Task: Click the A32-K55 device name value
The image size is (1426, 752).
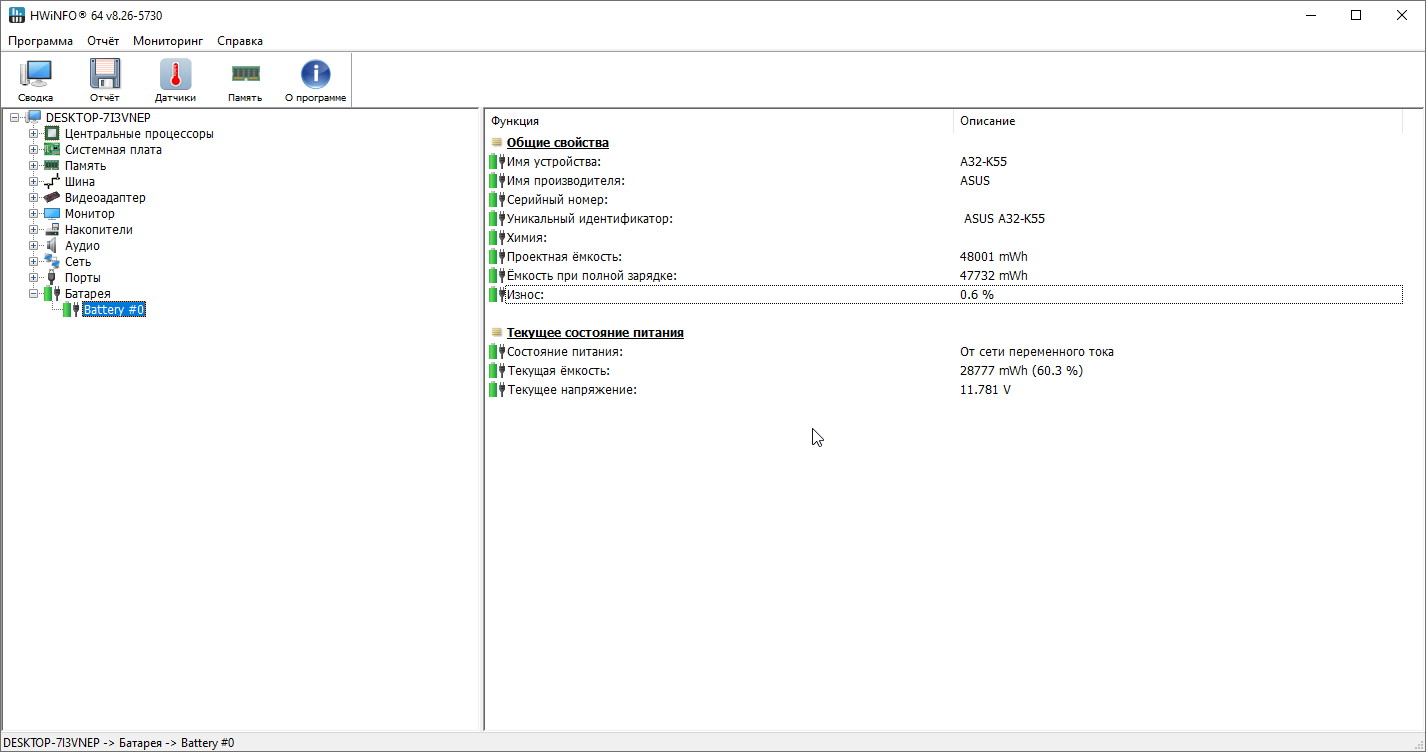Action: point(984,161)
